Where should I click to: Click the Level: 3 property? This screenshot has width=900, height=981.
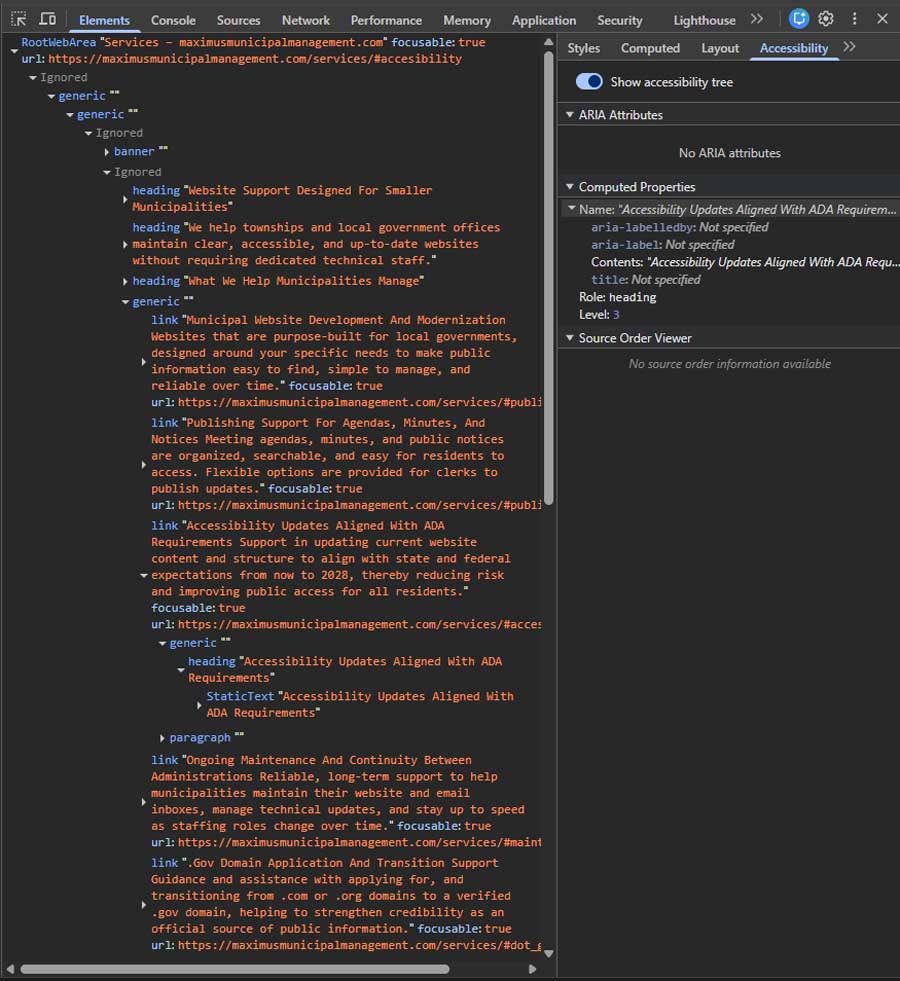click(599, 315)
